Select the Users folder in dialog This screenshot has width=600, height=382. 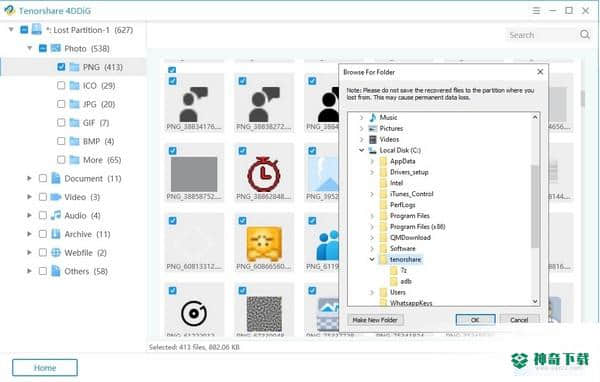(398, 292)
